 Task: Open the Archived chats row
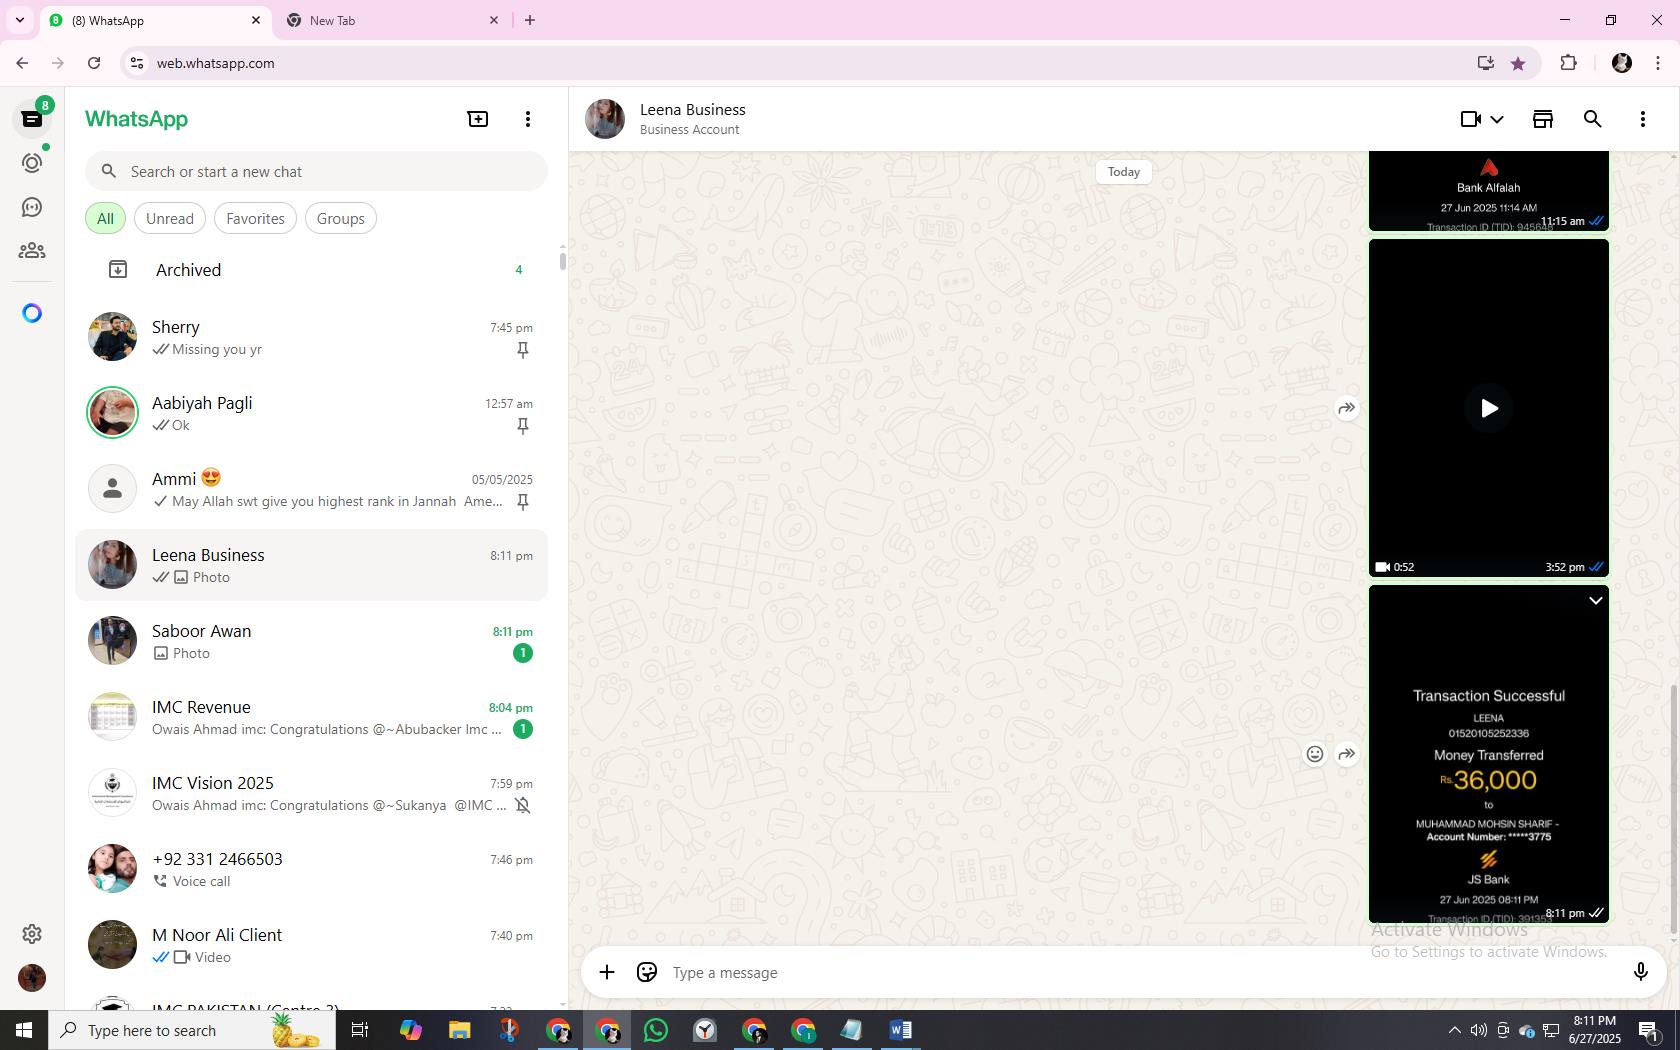[312, 270]
